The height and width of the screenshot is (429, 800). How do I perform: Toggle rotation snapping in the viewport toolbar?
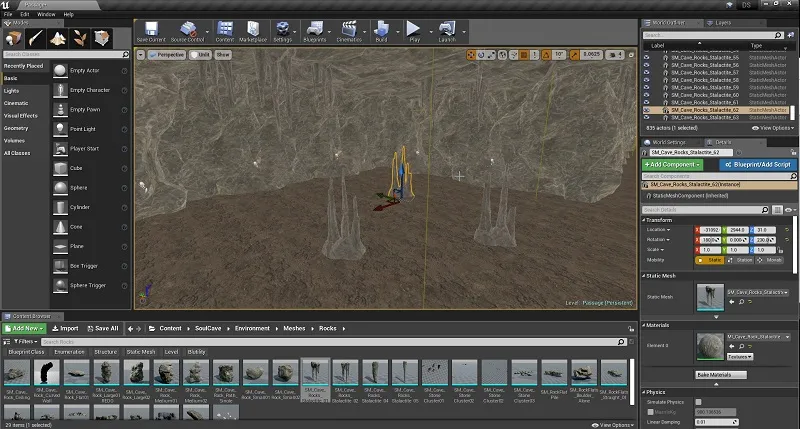(546, 55)
